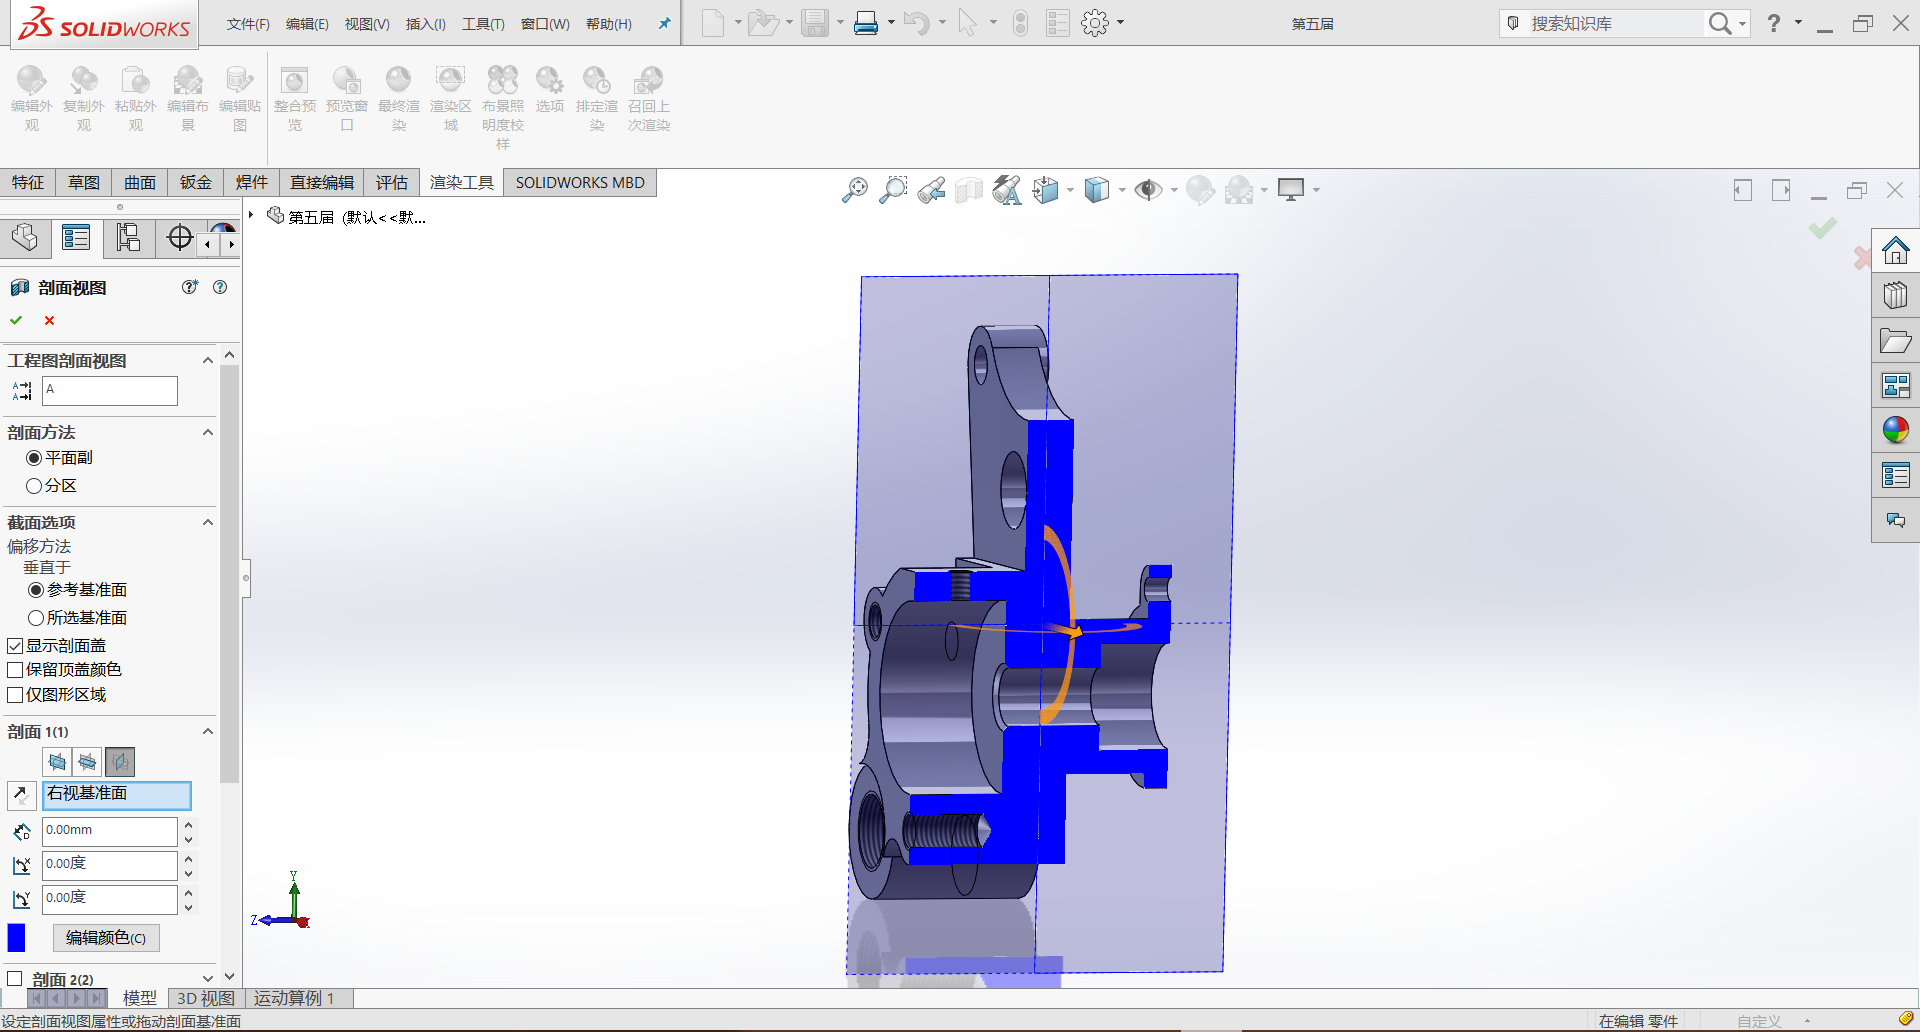The width and height of the screenshot is (1920, 1032).
Task: Open the ConfigurationManager tab icon
Action: tap(128, 238)
